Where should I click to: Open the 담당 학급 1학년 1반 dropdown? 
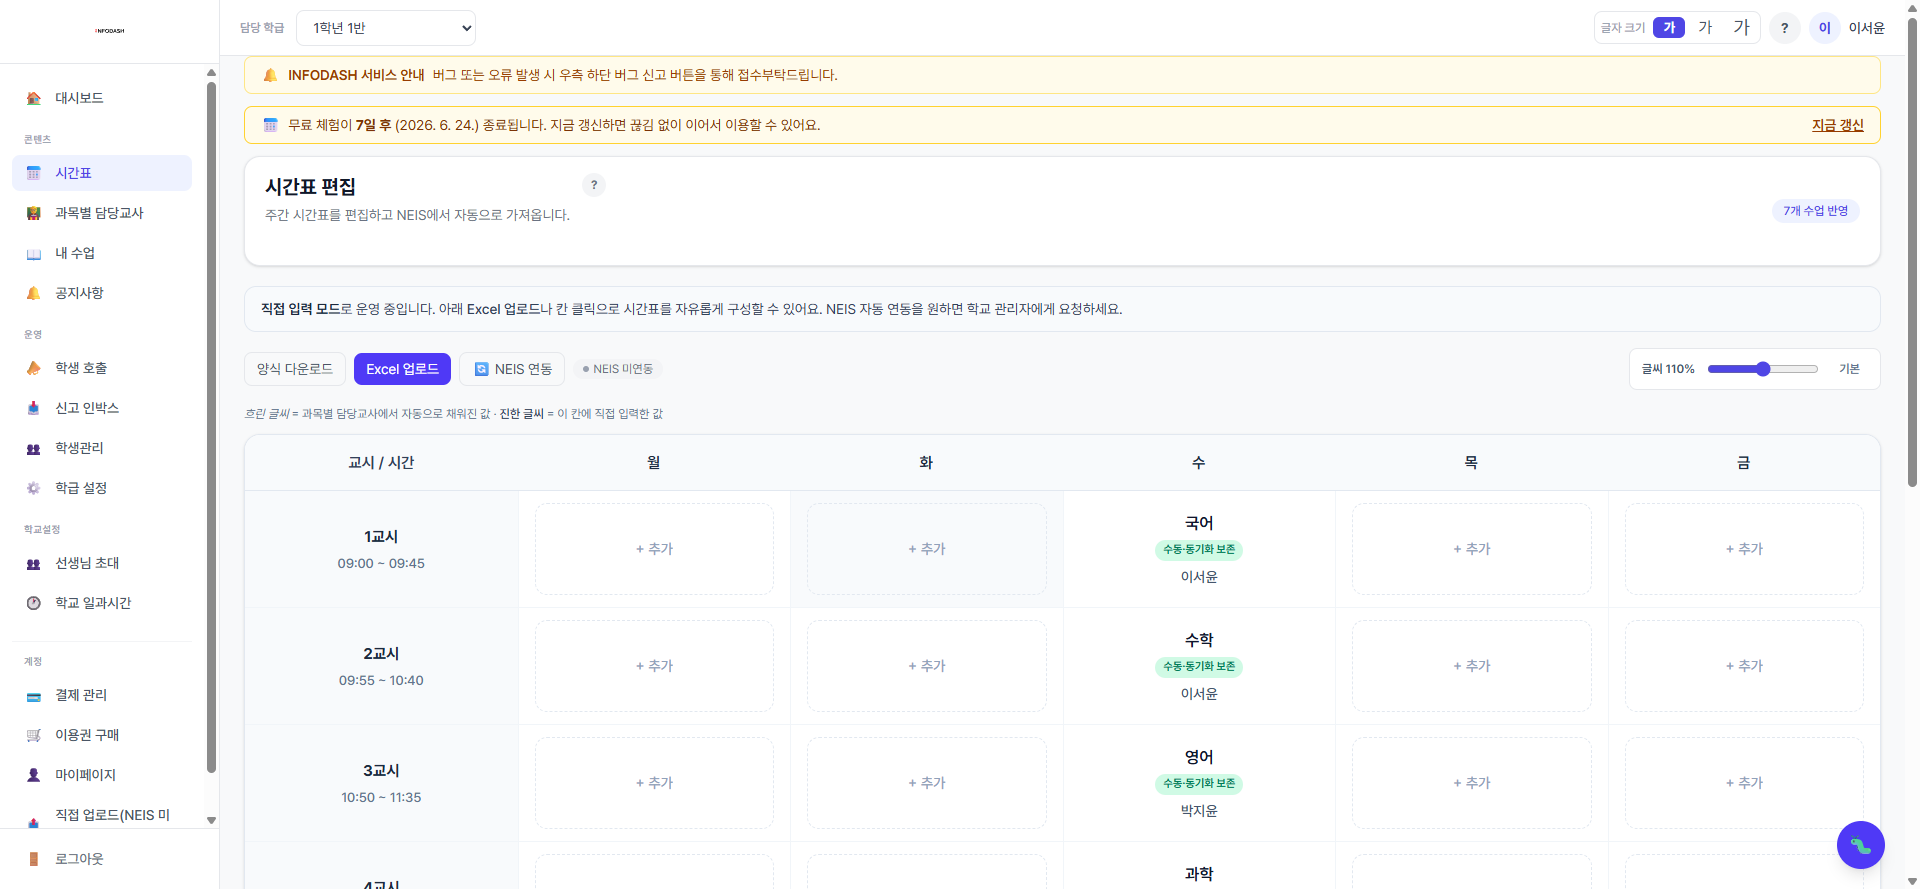386,28
